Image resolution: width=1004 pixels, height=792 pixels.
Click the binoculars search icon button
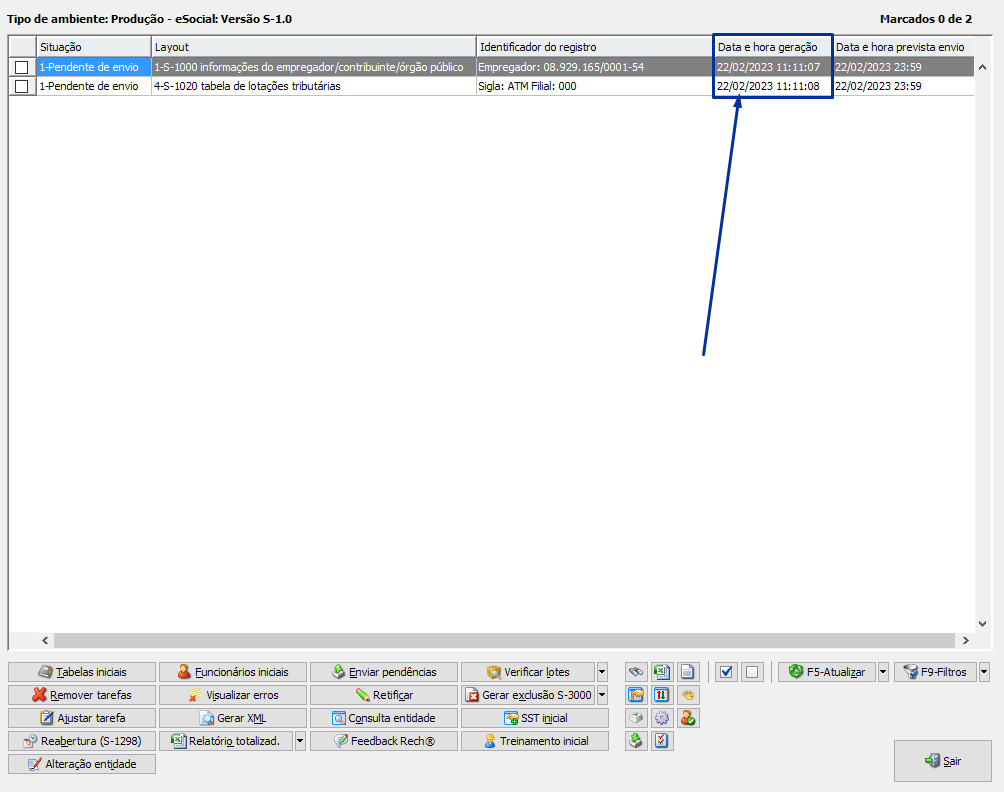(636, 672)
